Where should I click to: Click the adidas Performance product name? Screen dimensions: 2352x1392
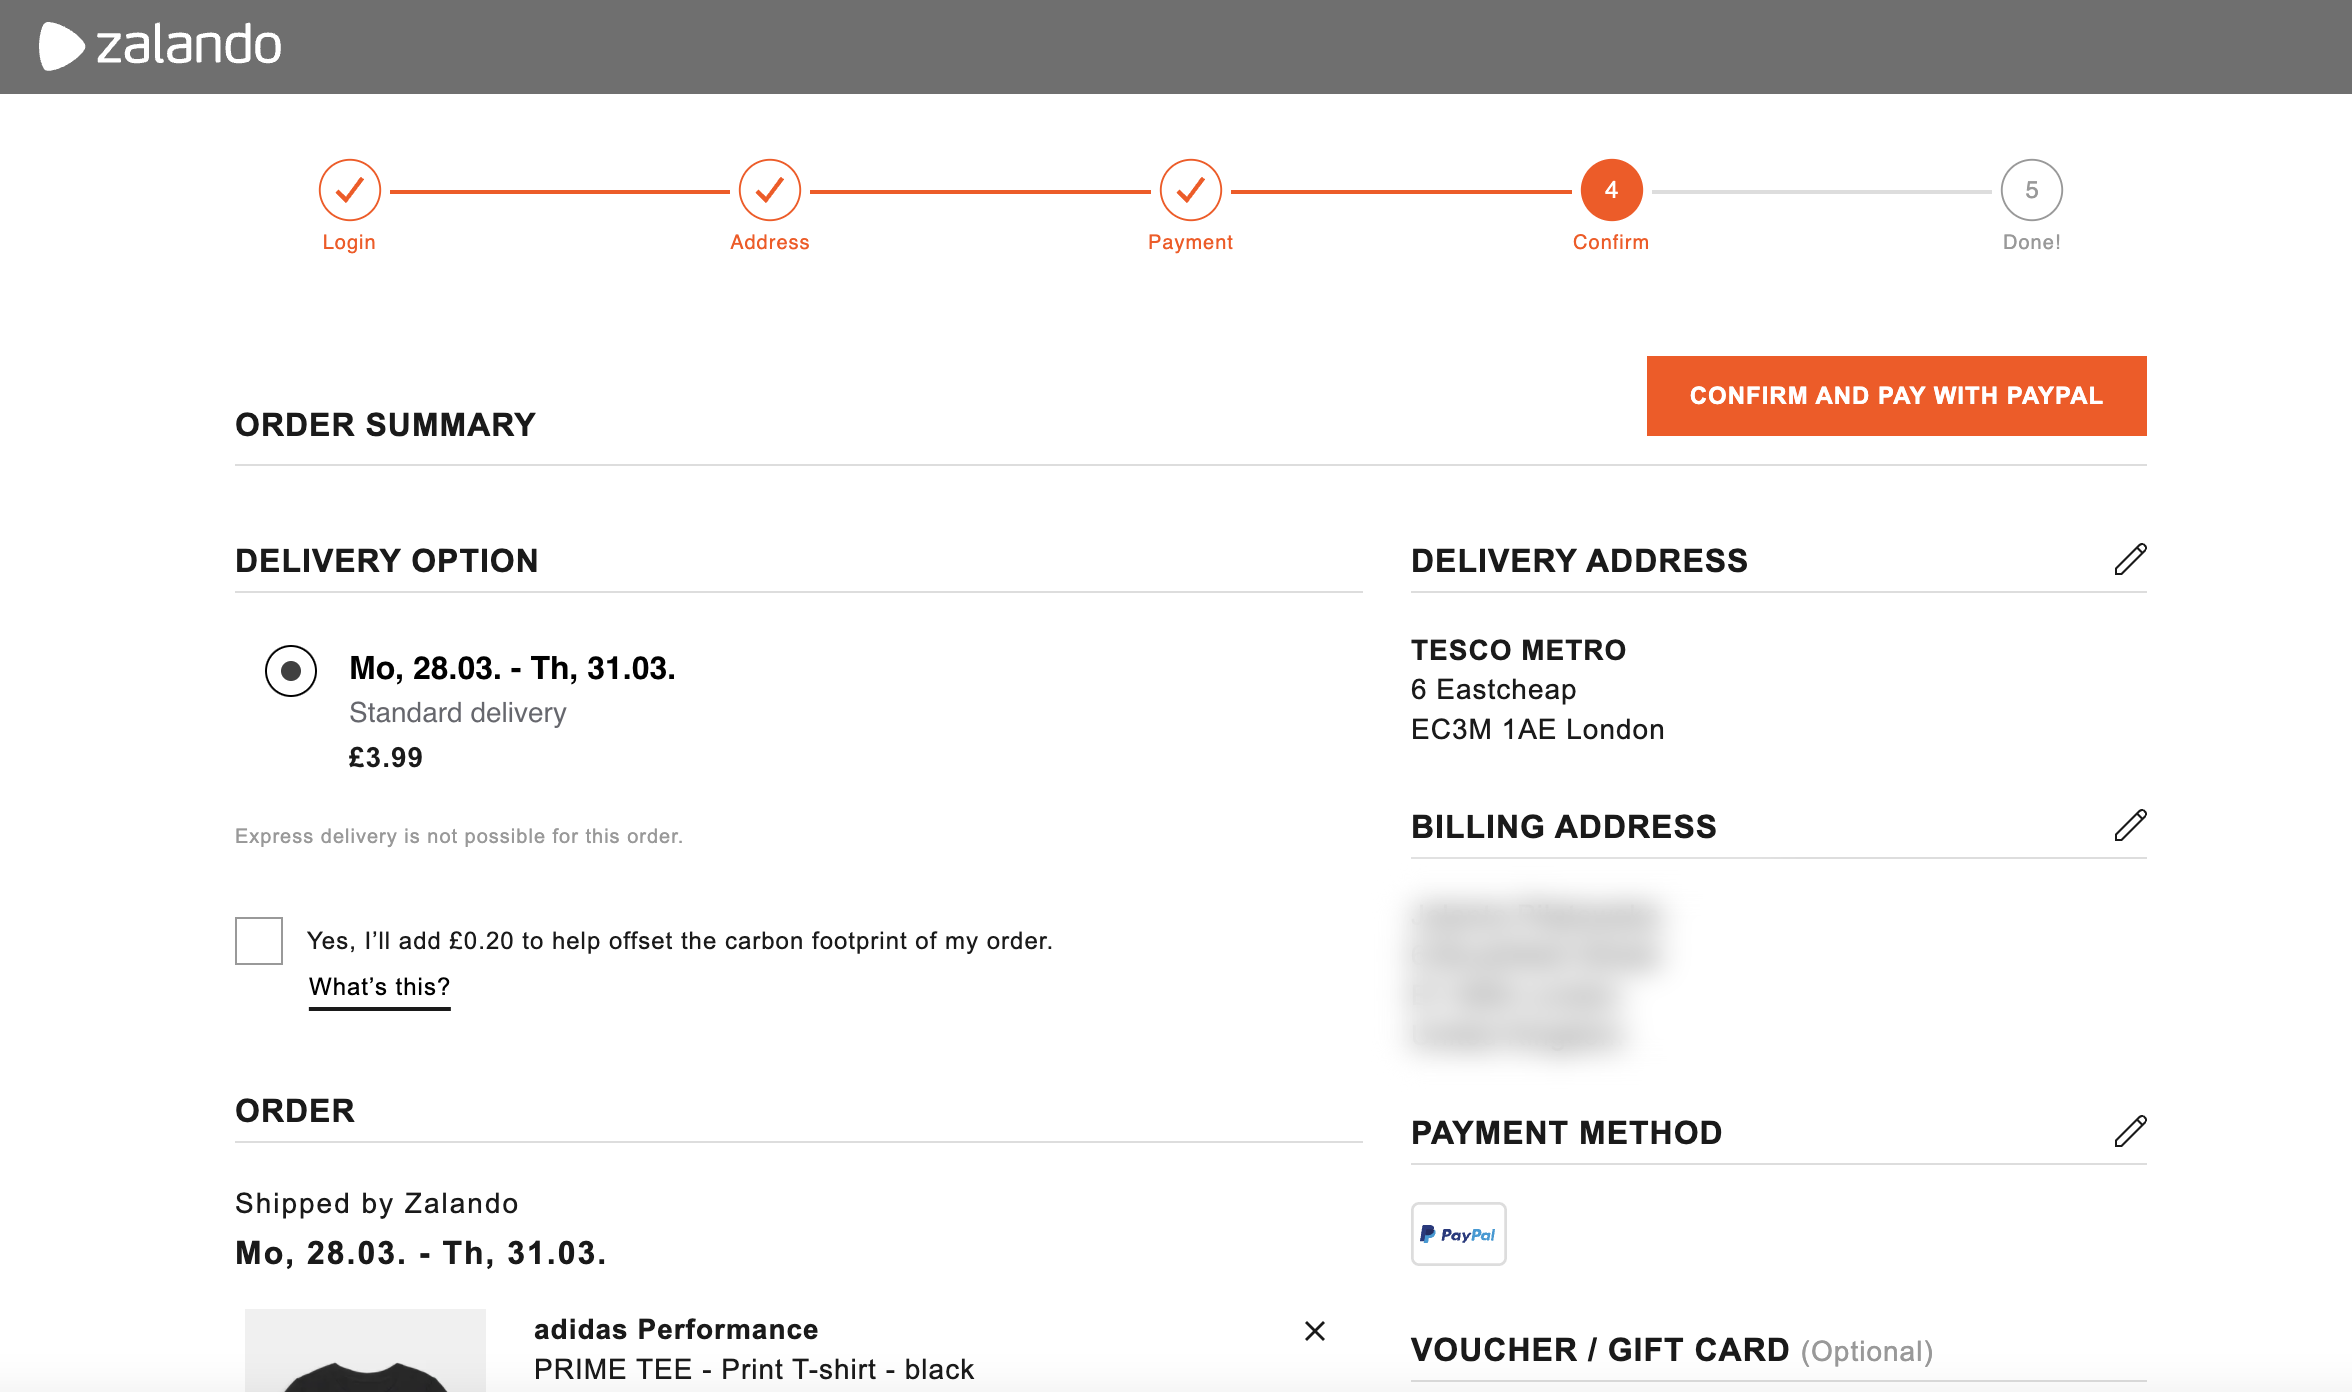(676, 1330)
